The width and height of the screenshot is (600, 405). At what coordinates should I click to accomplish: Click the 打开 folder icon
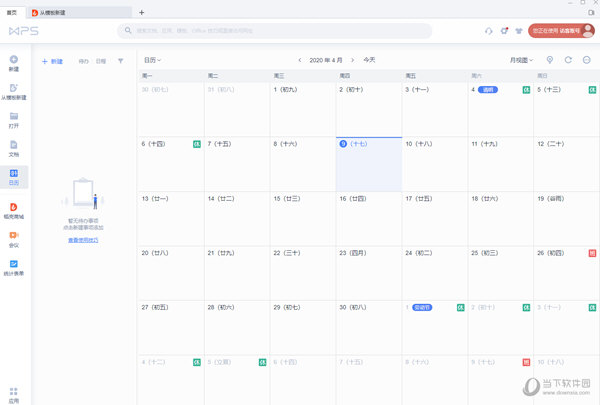tap(14, 120)
